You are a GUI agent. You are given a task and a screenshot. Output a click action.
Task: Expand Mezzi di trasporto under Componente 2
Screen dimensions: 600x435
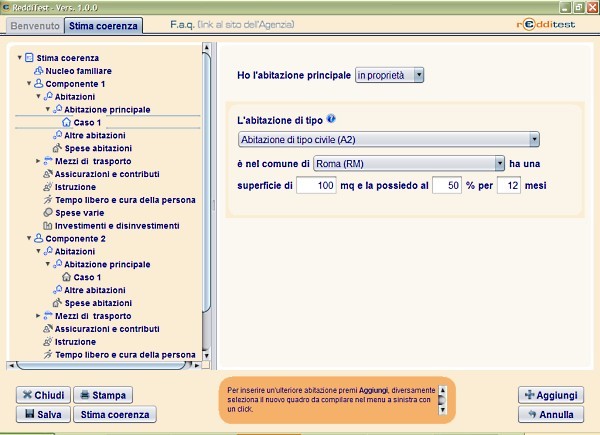pos(38,316)
